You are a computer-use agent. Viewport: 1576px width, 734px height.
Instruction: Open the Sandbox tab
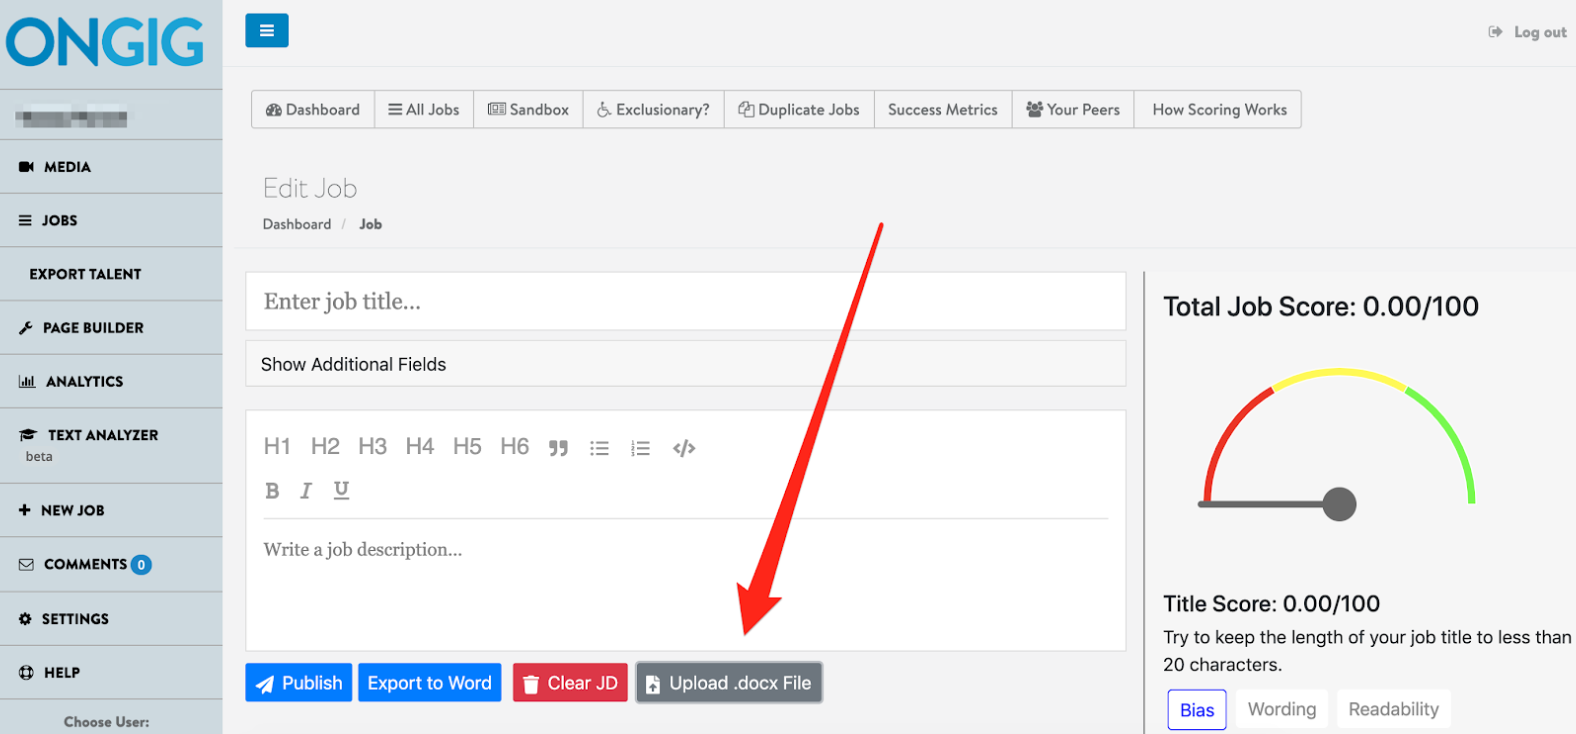(528, 110)
